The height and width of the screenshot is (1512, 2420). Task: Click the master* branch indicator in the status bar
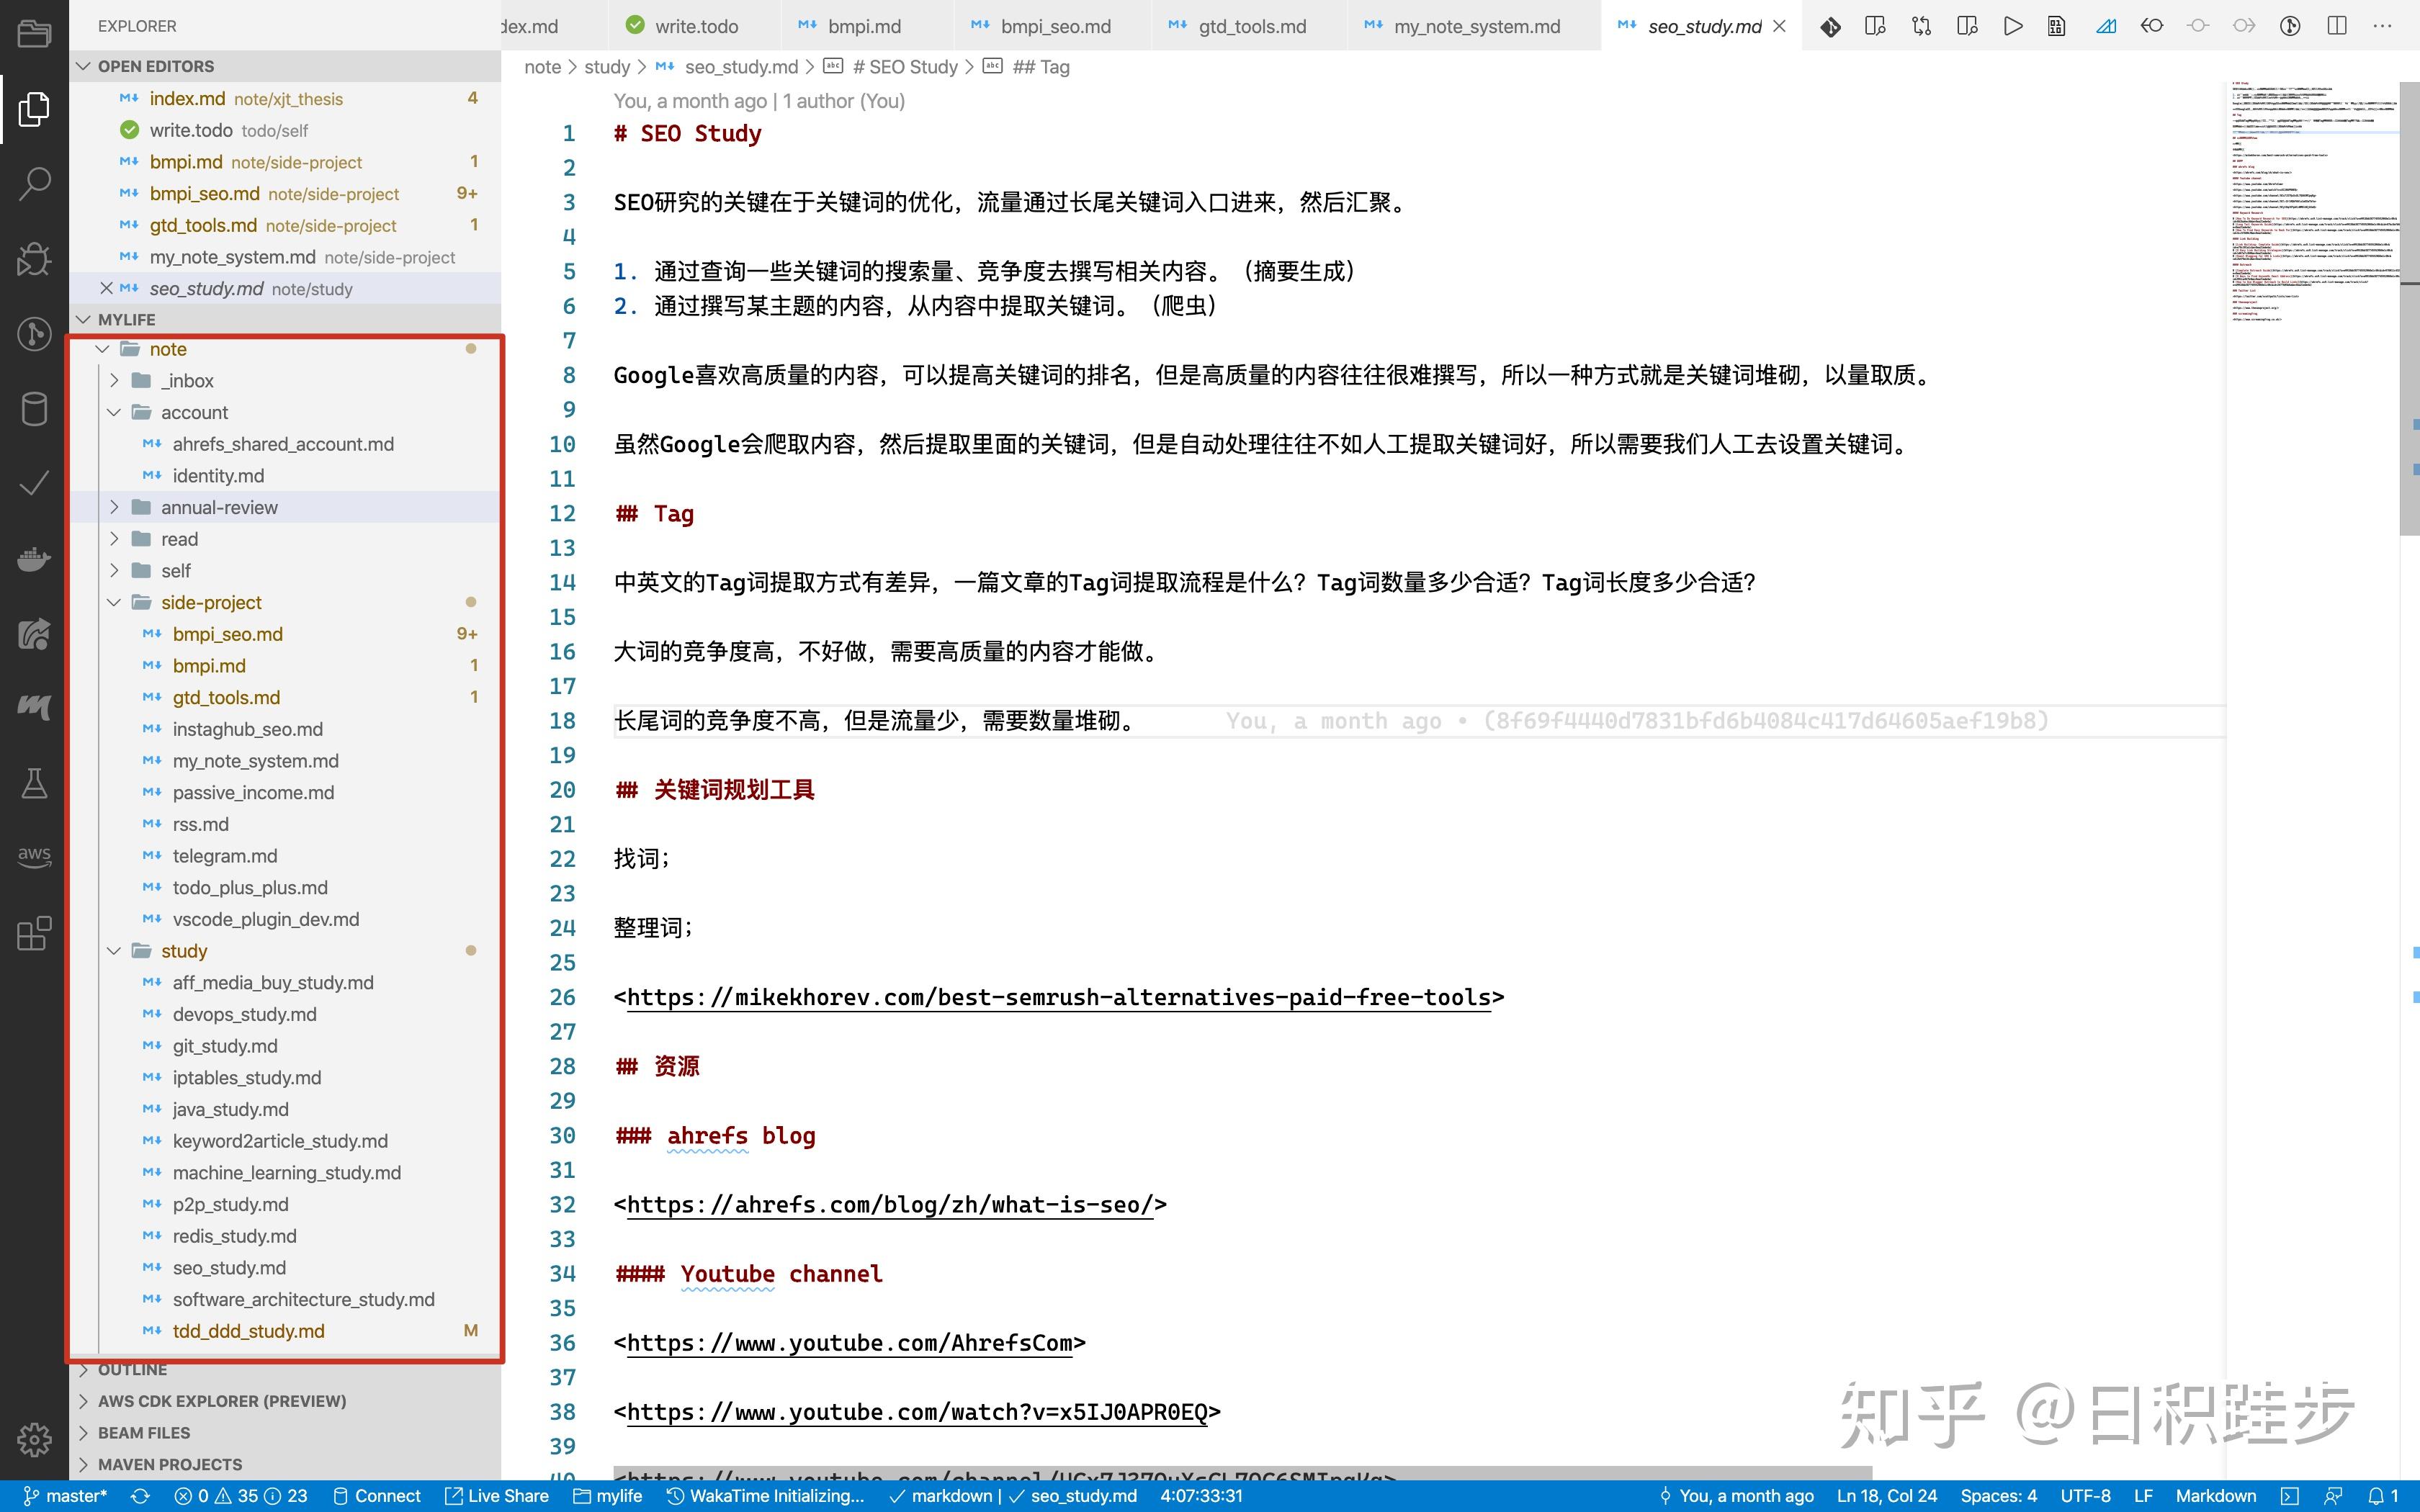[x=68, y=1495]
